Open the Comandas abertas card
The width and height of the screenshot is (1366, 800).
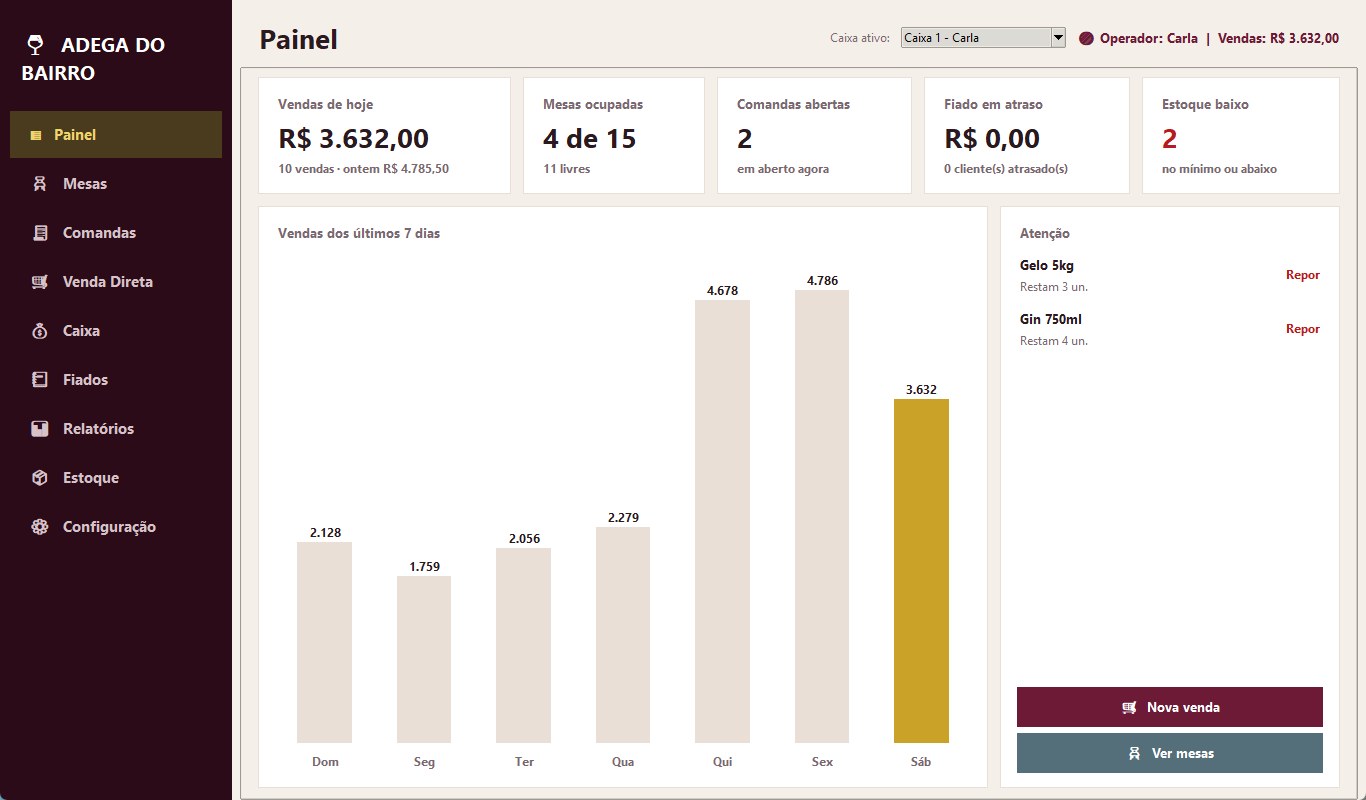[814, 136]
